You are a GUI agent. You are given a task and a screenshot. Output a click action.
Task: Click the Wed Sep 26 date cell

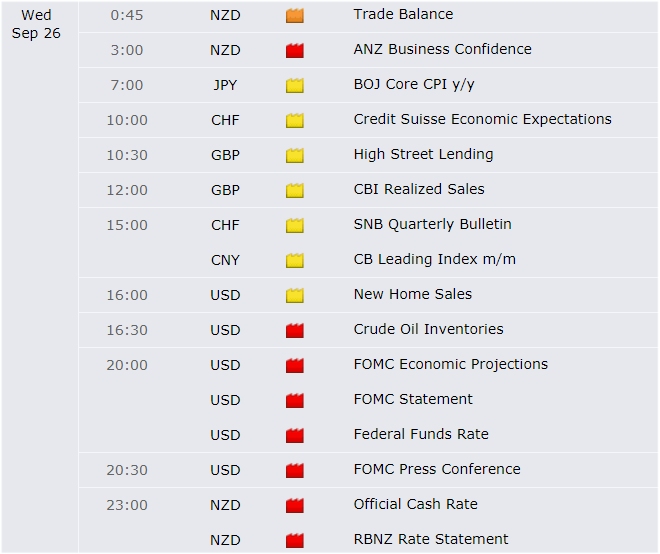[37, 23]
